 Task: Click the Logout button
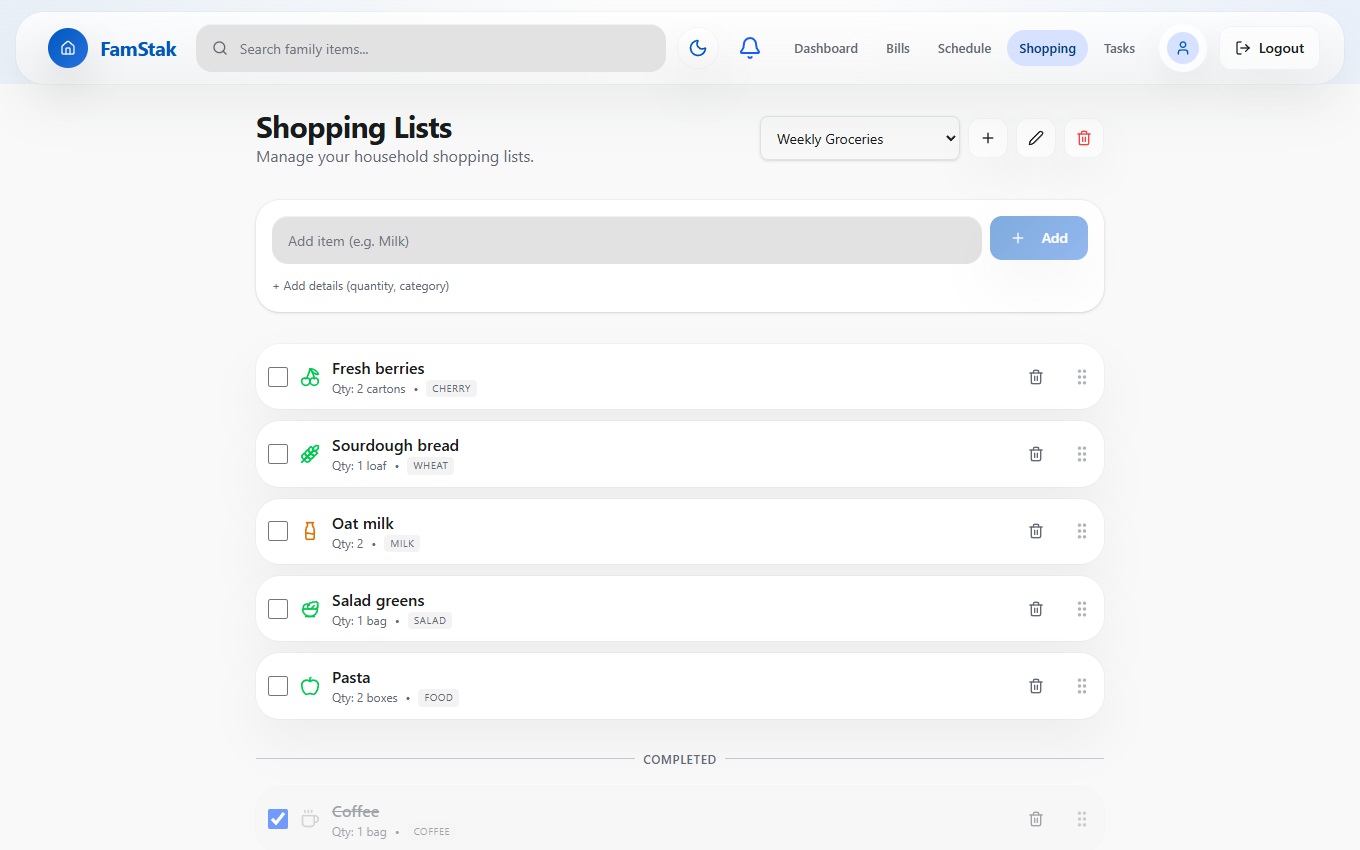pyautogui.click(x=1269, y=48)
